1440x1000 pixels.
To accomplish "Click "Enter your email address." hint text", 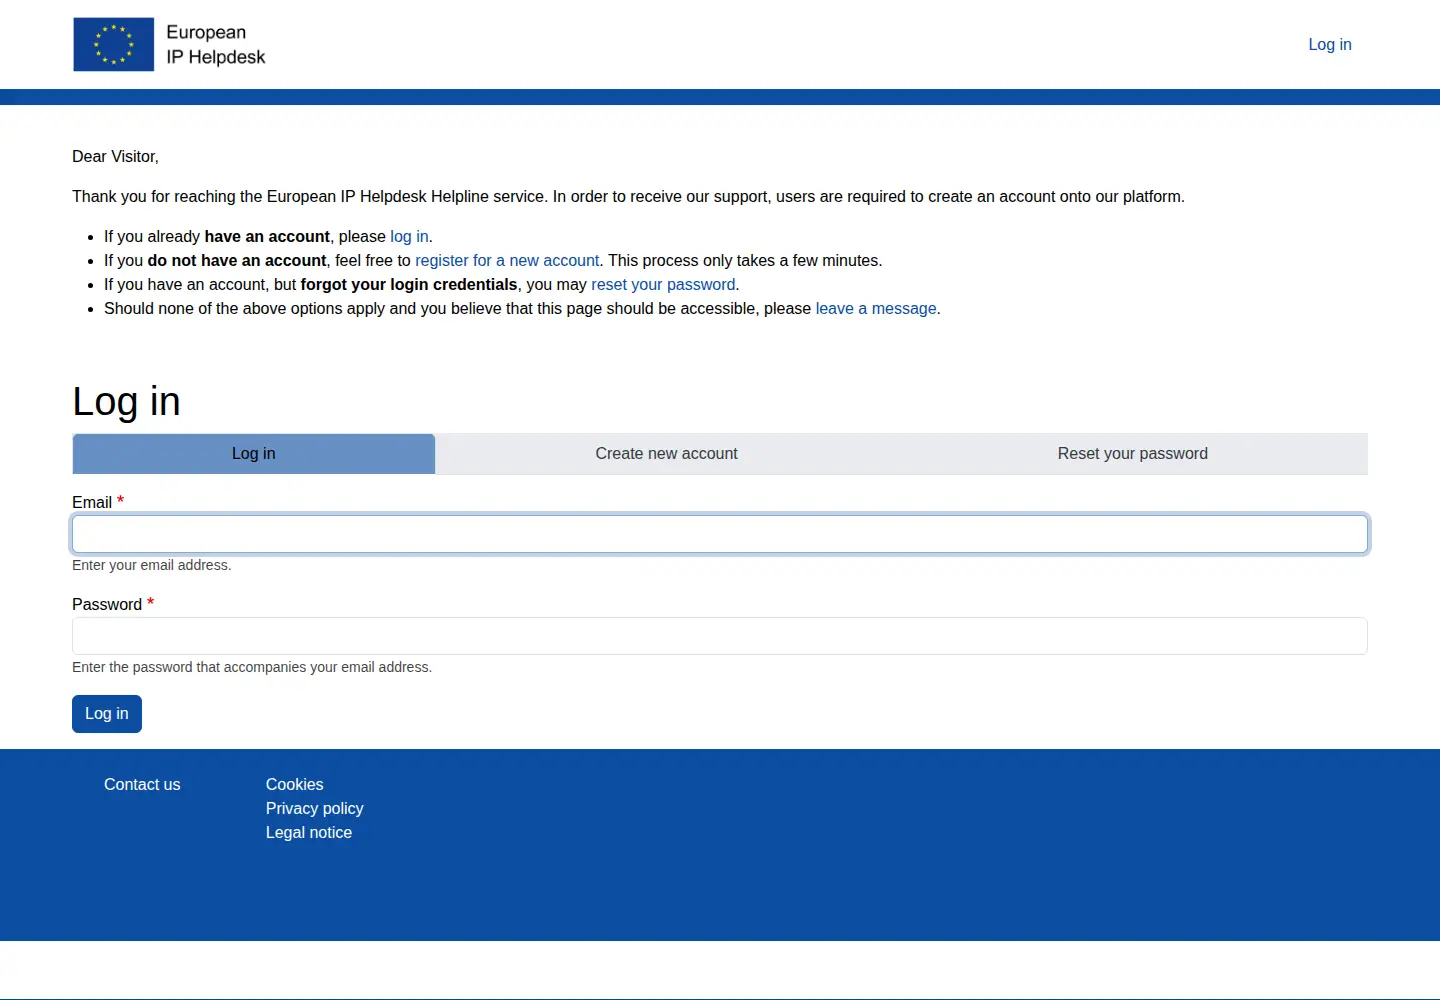I will (x=152, y=565).
